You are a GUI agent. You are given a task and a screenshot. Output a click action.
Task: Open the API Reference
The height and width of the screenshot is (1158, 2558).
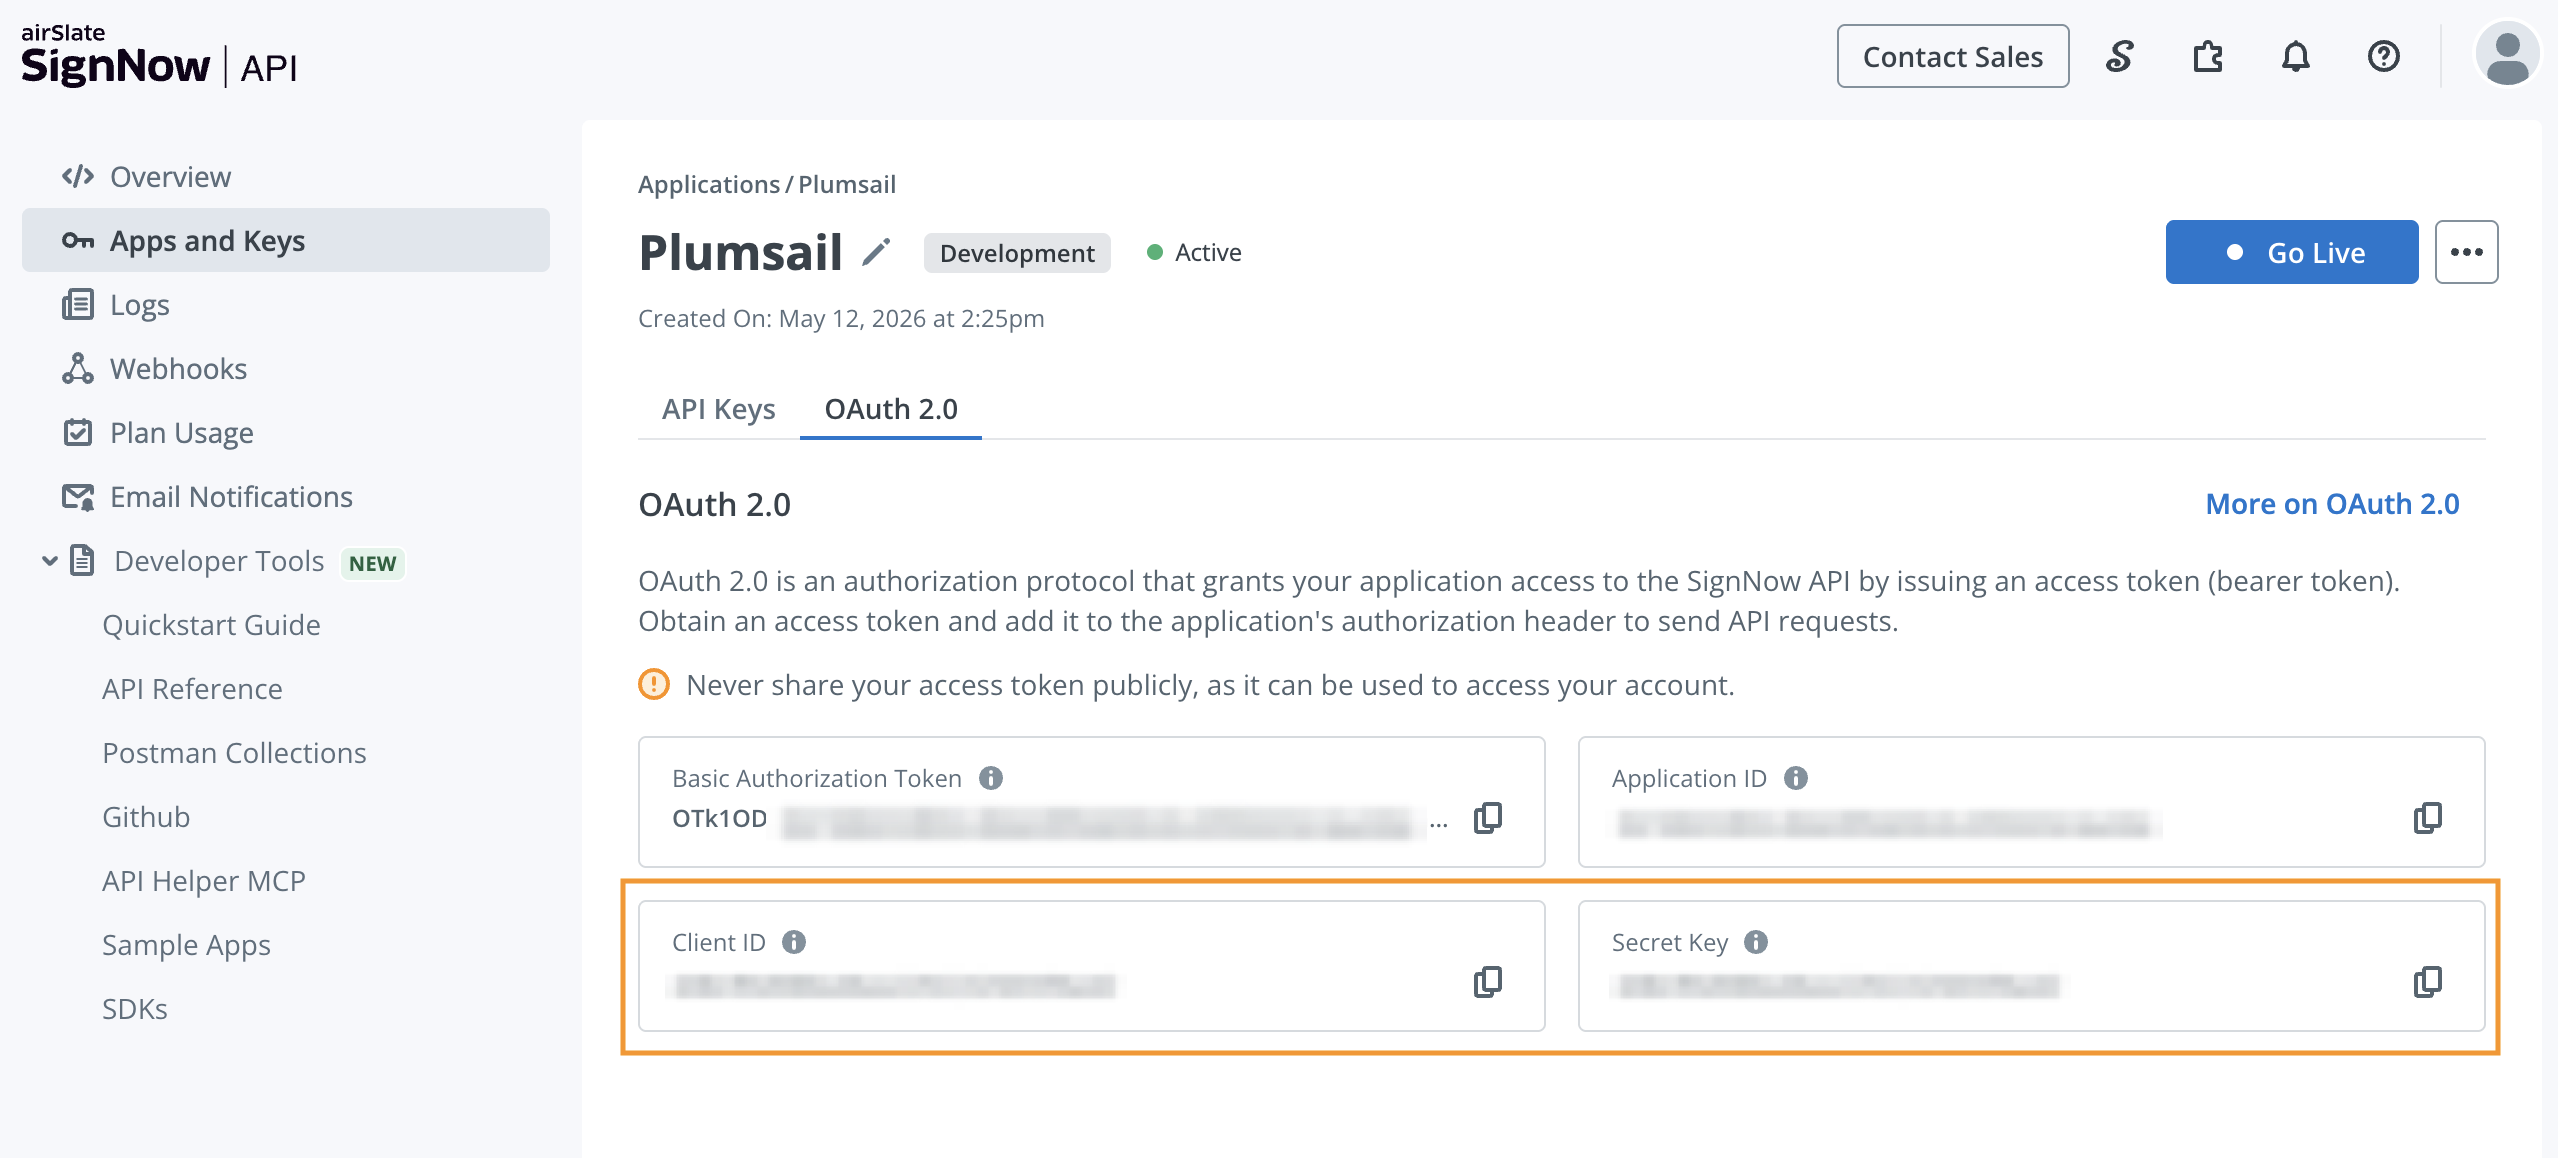point(192,688)
